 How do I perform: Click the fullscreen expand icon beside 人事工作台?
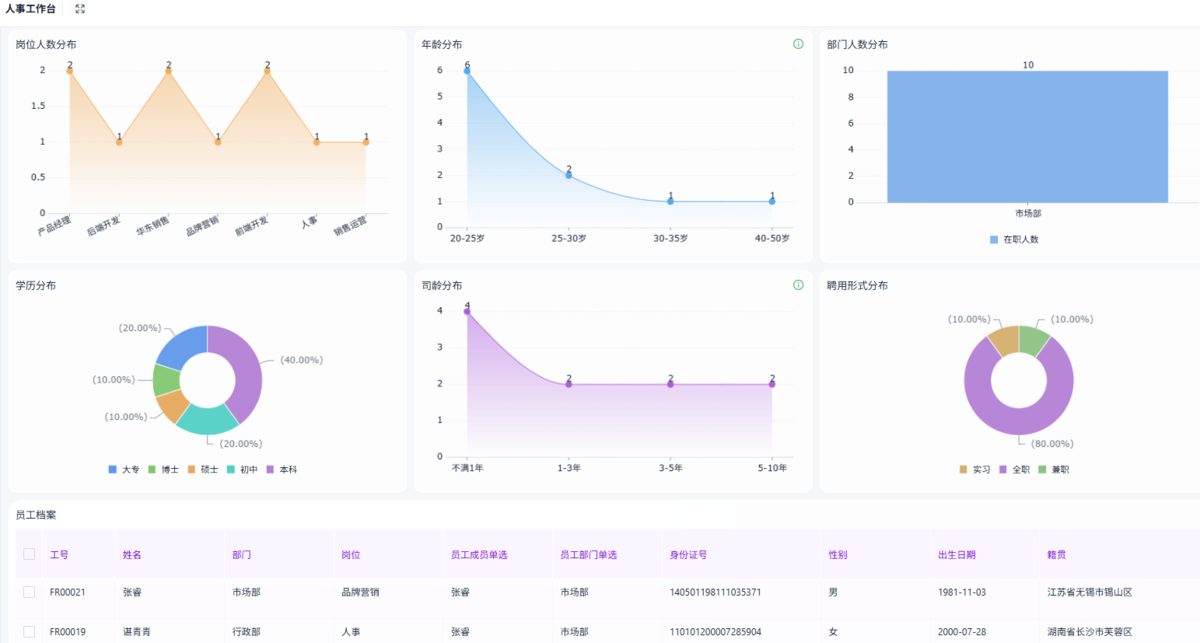point(80,8)
